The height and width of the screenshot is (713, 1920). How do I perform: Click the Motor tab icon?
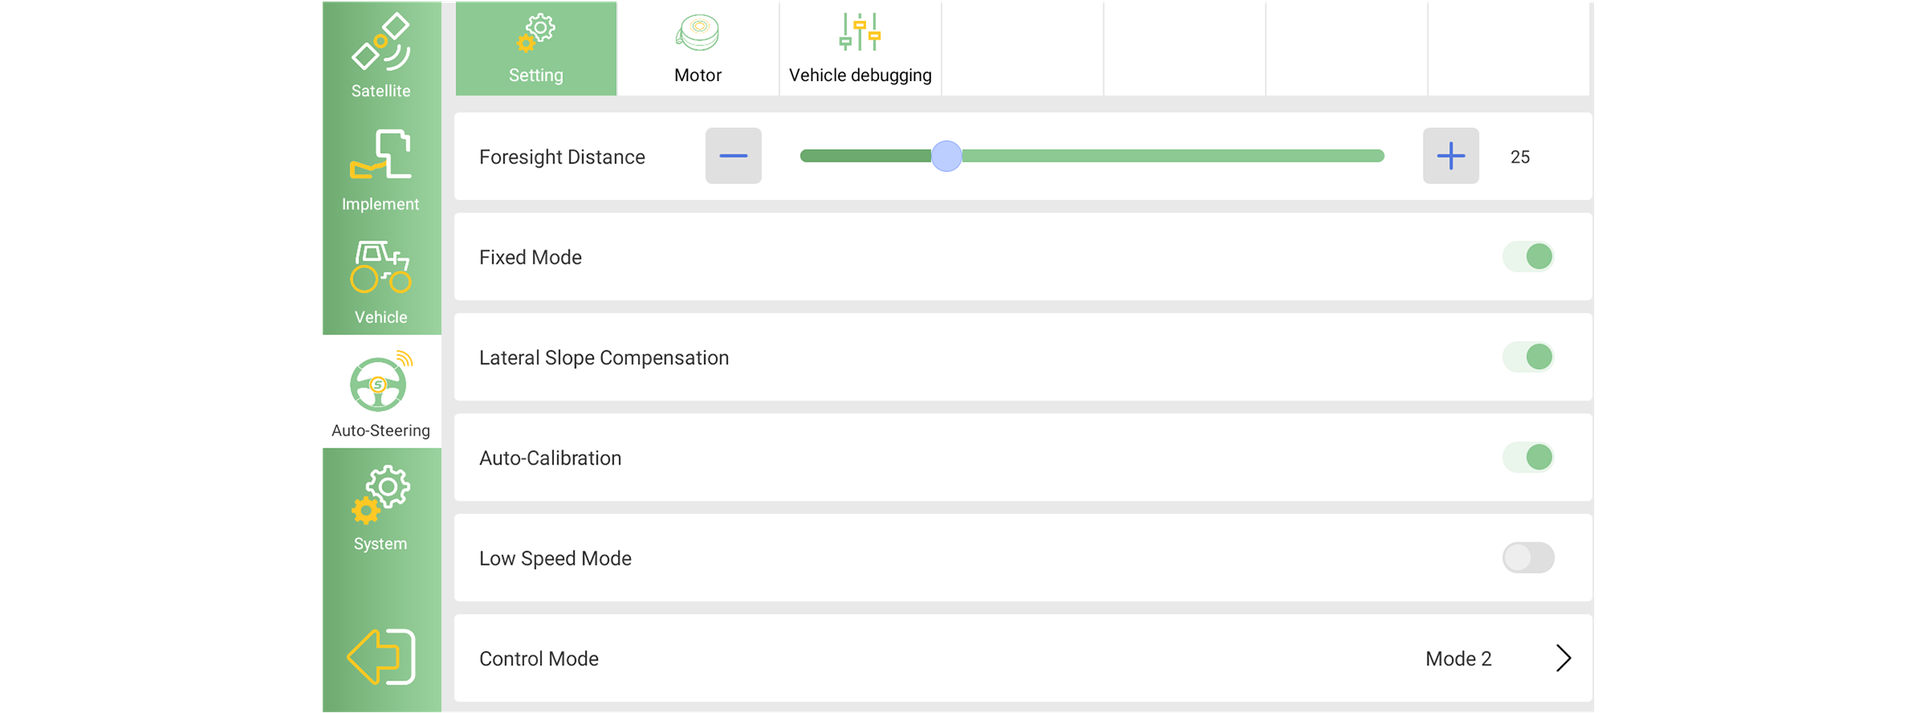(x=697, y=33)
